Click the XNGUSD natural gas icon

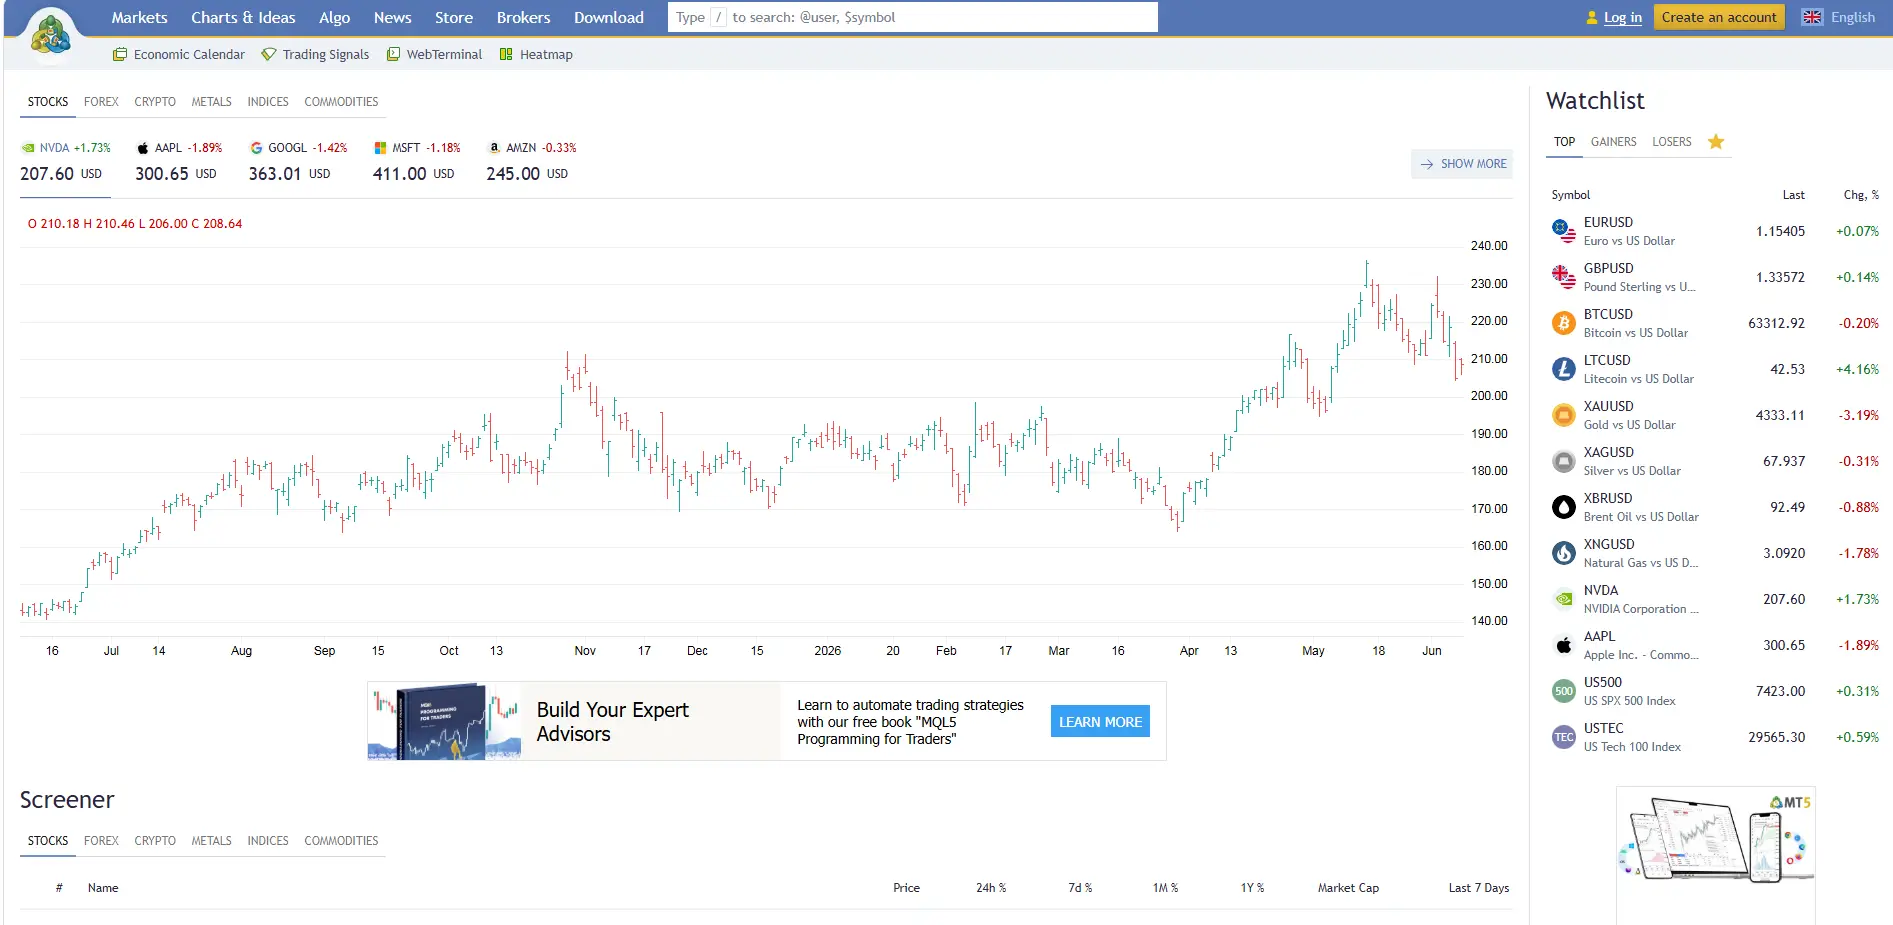click(1564, 553)
